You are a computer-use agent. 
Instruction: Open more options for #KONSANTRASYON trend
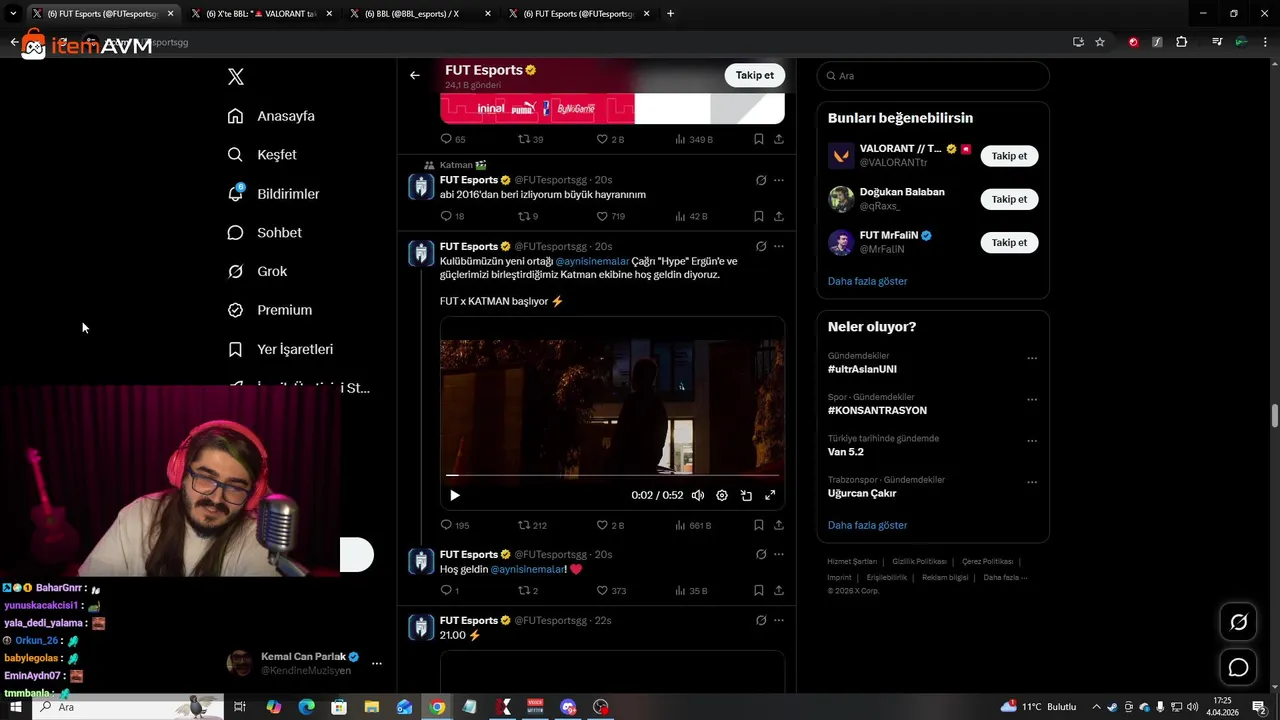pyautogui.click(x=1032, y=399)
